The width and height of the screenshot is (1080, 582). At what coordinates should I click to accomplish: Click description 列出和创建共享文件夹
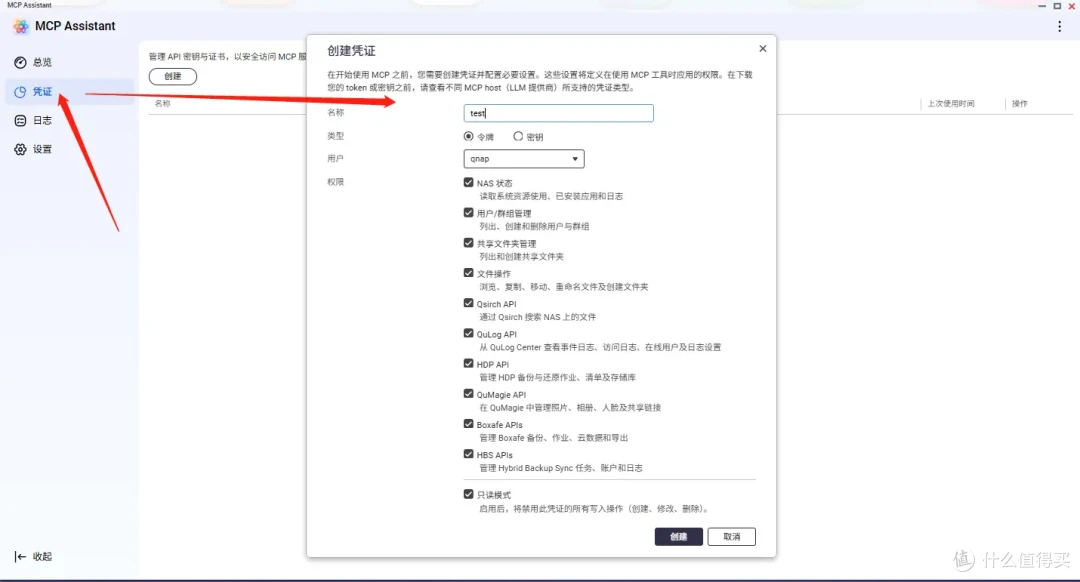[521, 257]
